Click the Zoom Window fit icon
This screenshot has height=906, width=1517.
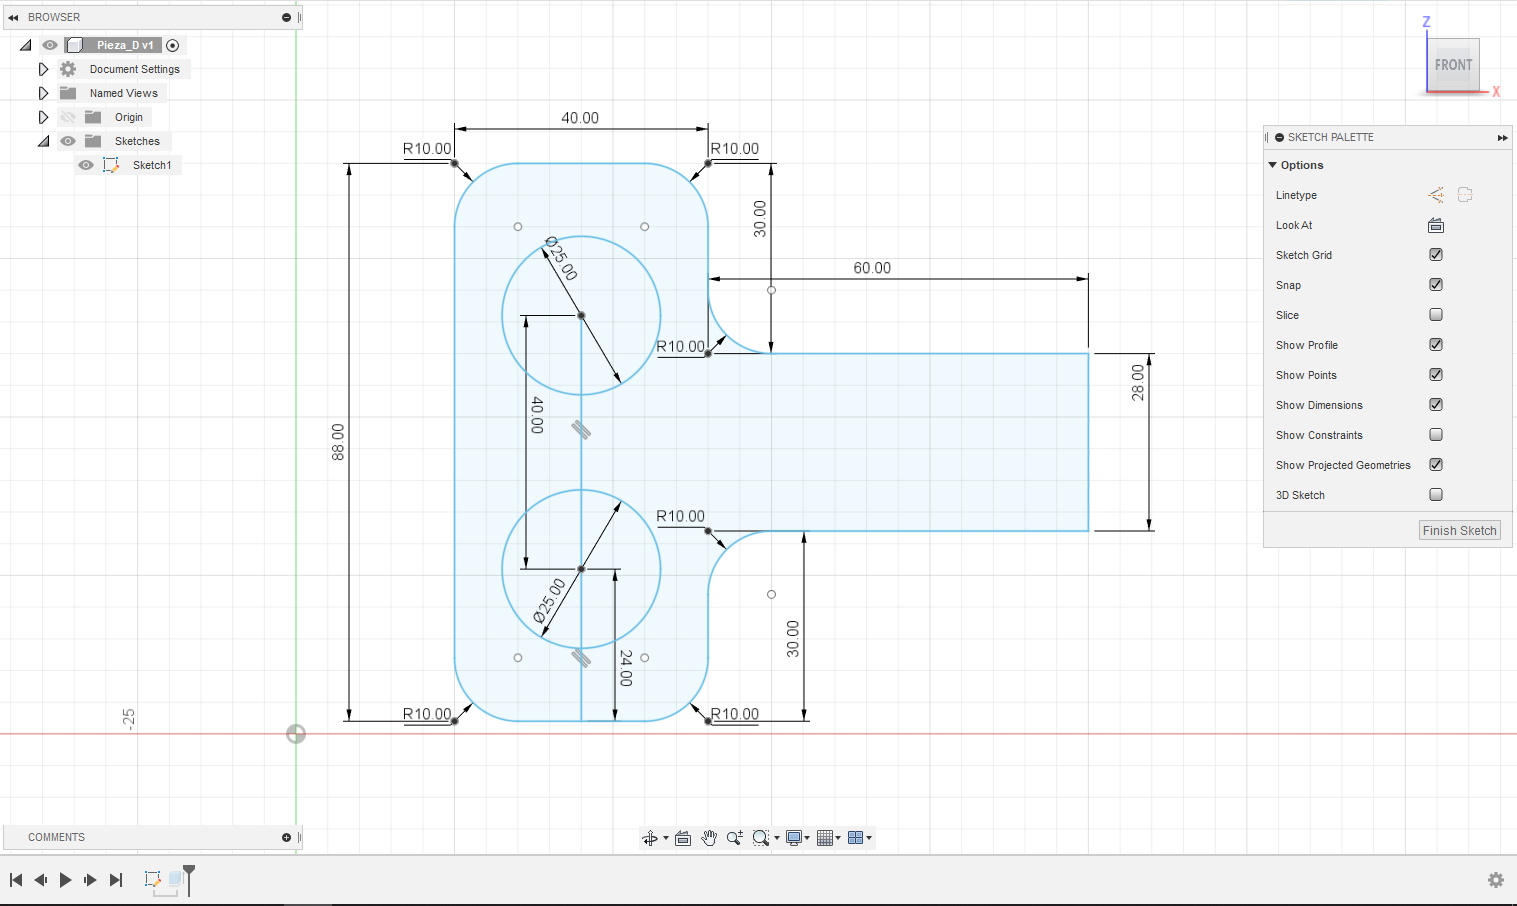[761, 838]
